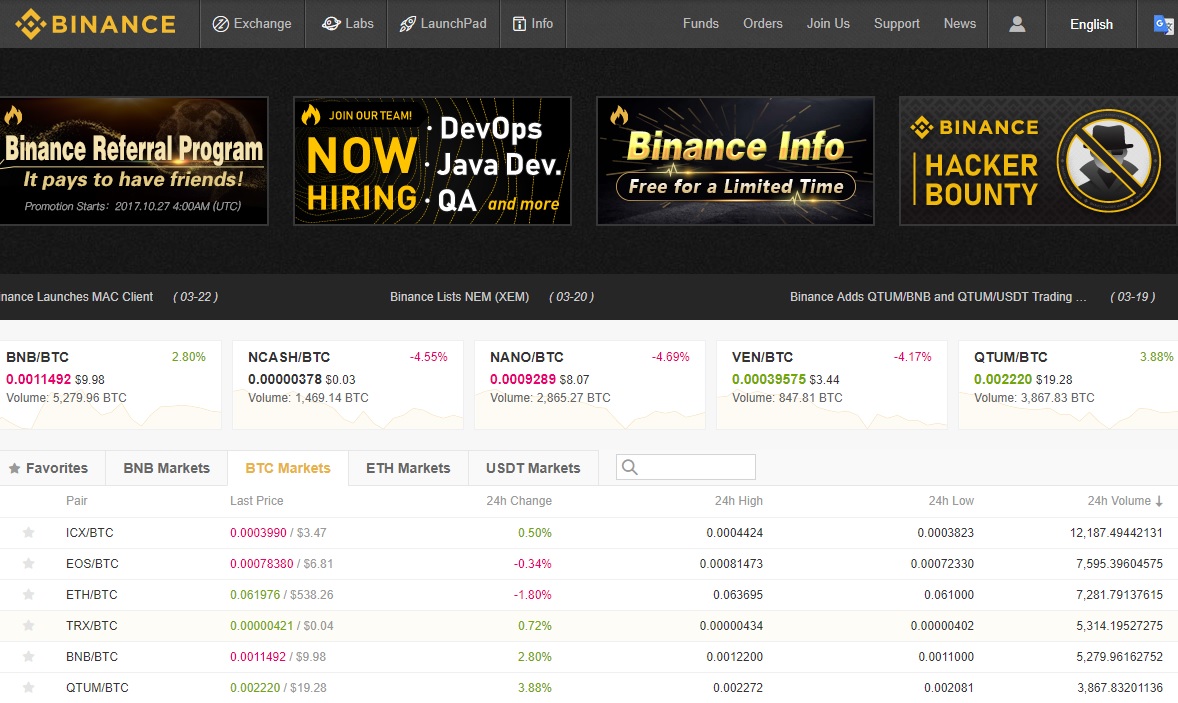Viewport: 1178px width, 703px height.
Task: Select the BTC Markets tab
Action: (x=288, y=468)
